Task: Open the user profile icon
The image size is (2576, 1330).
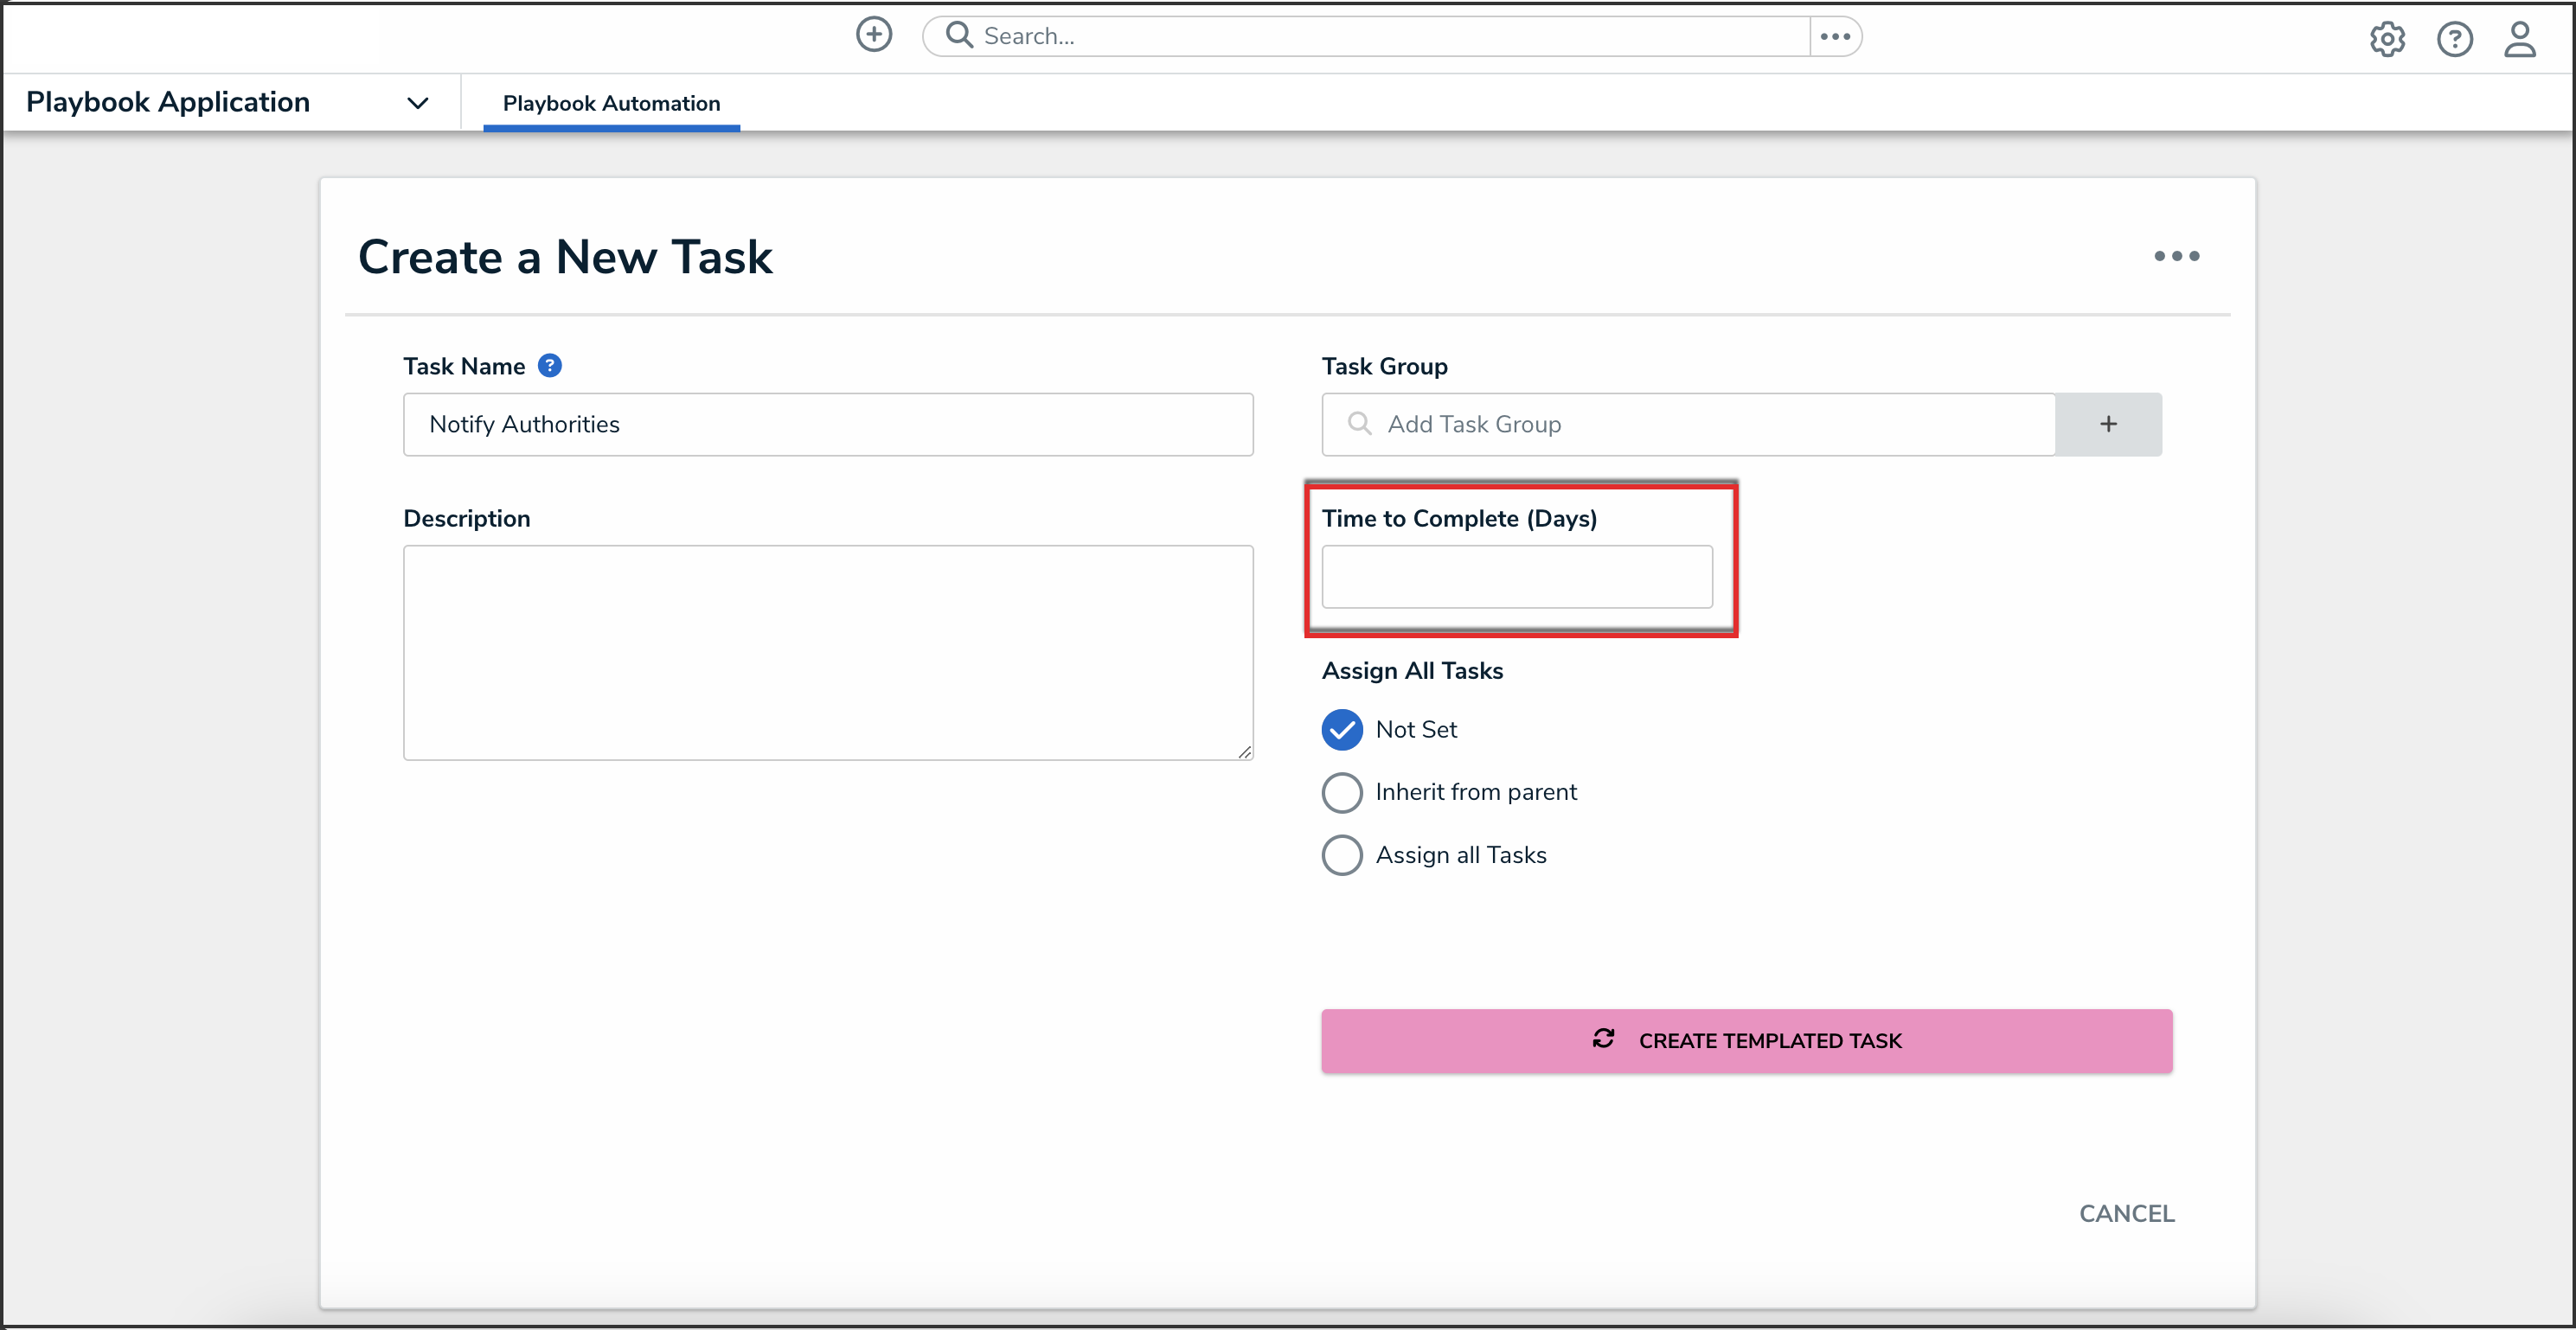Action: click(2519, 39)
